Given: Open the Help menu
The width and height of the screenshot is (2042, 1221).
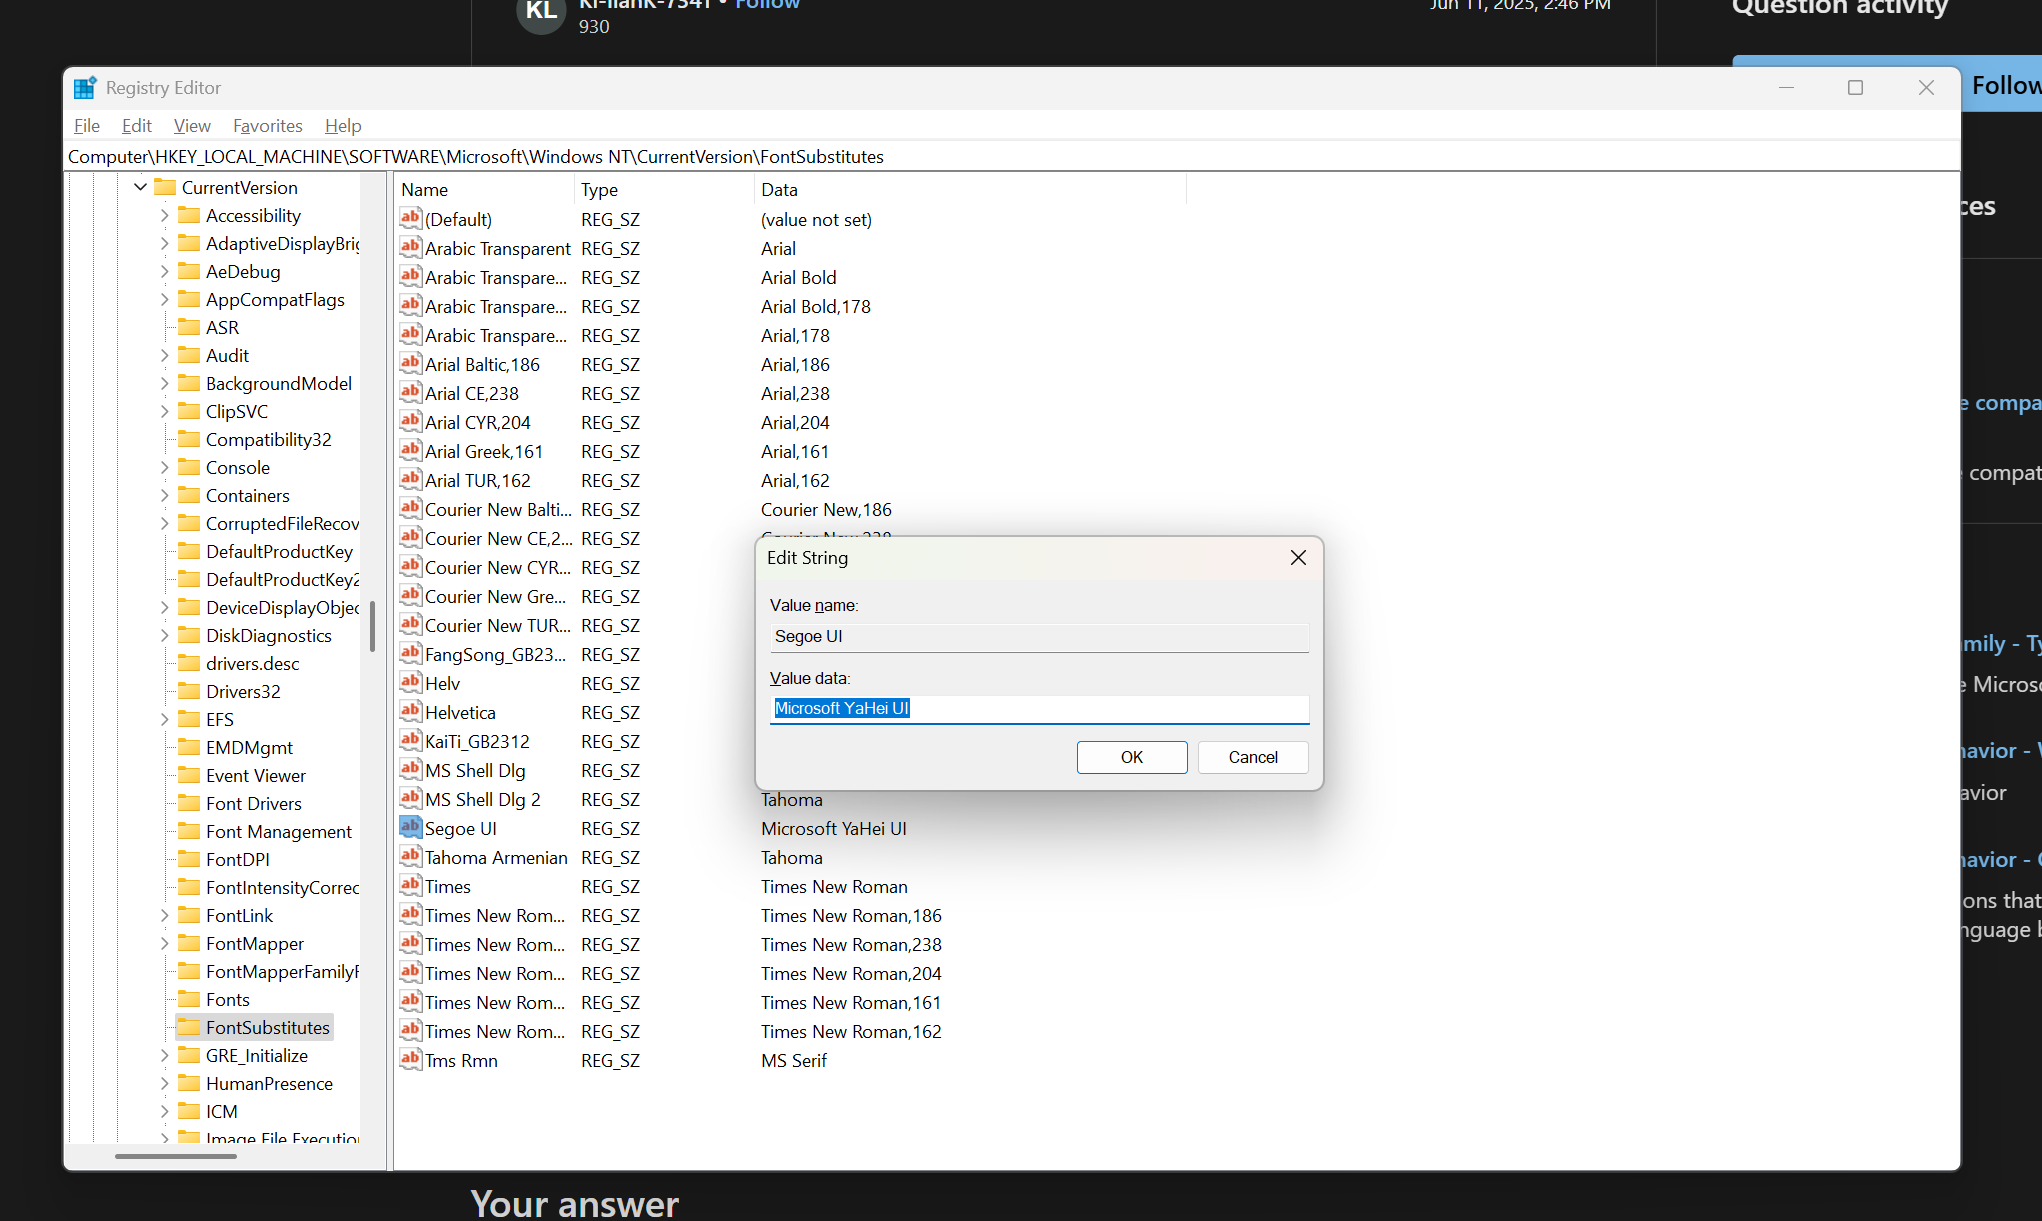Looking at the screenshot, I should click(343, 126).
